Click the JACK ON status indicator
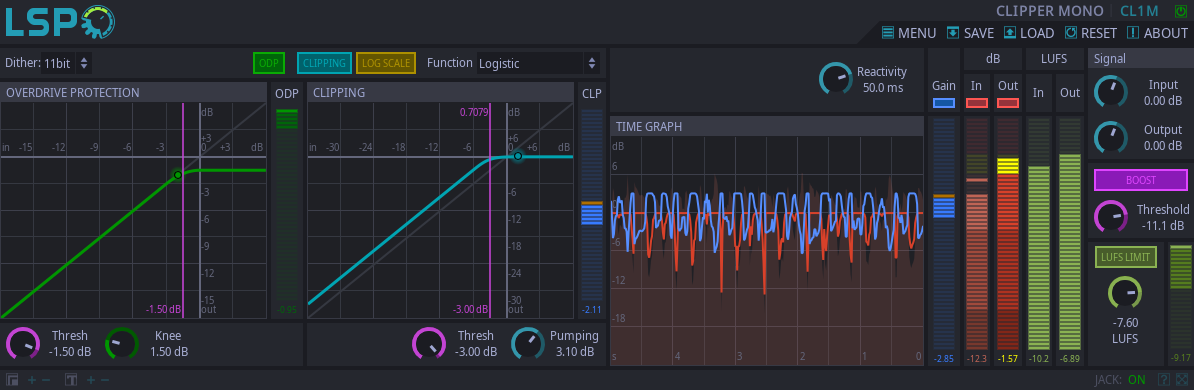The image size is (1194, 390). 1120,379
